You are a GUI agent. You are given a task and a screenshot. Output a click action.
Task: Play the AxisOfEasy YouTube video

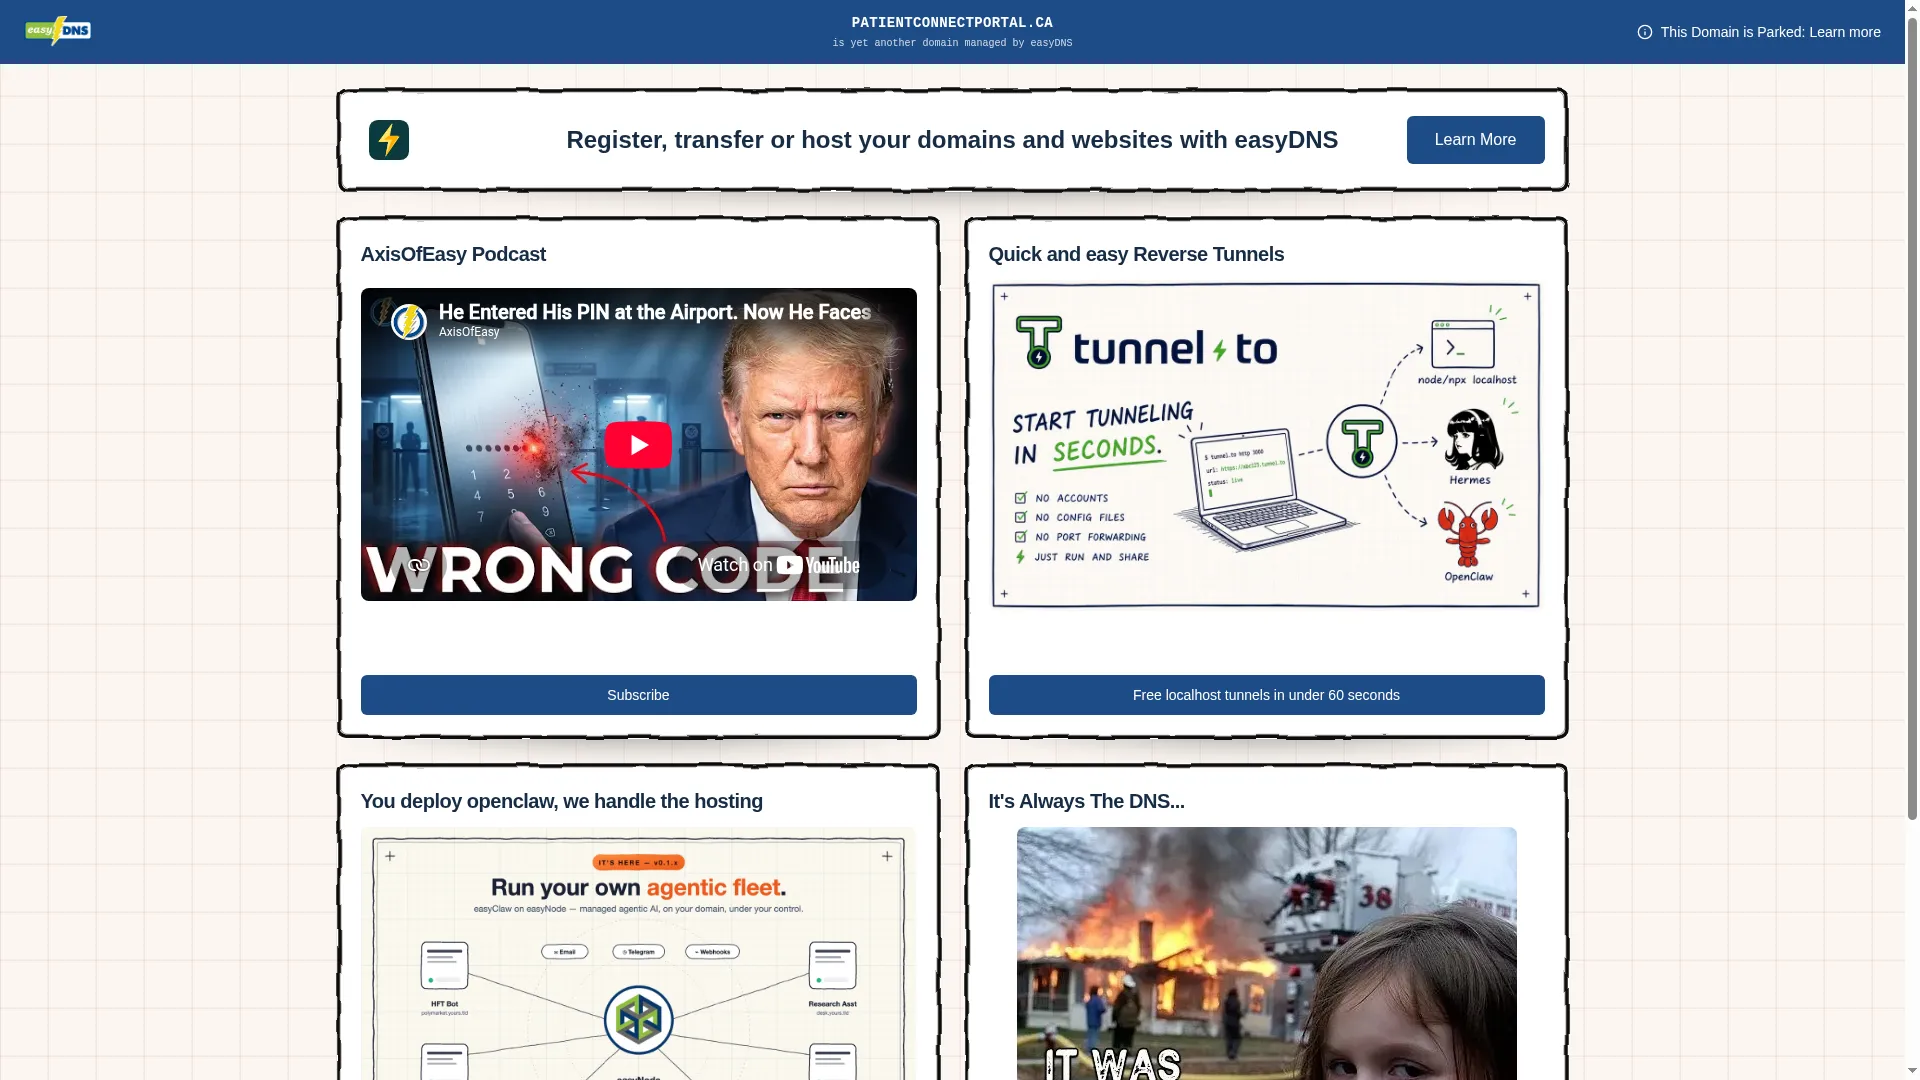[x=638, y=445]
